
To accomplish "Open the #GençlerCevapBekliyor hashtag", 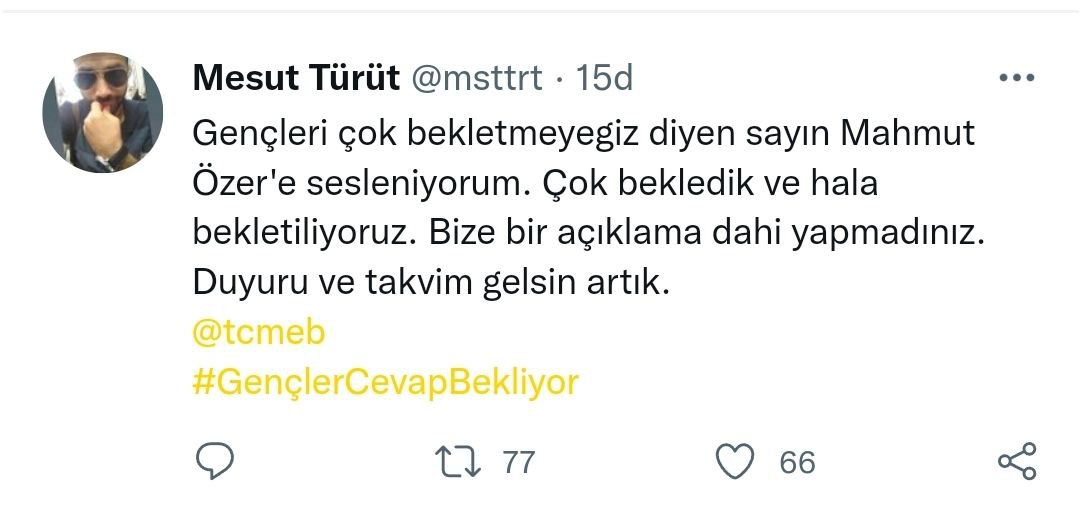I will tap(385, 381).
